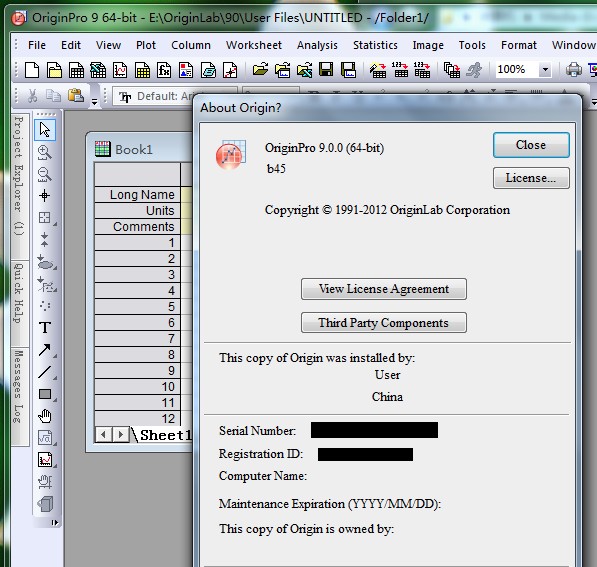Click the sheet tab scroll-right arrow

click(x=120, y=434)
